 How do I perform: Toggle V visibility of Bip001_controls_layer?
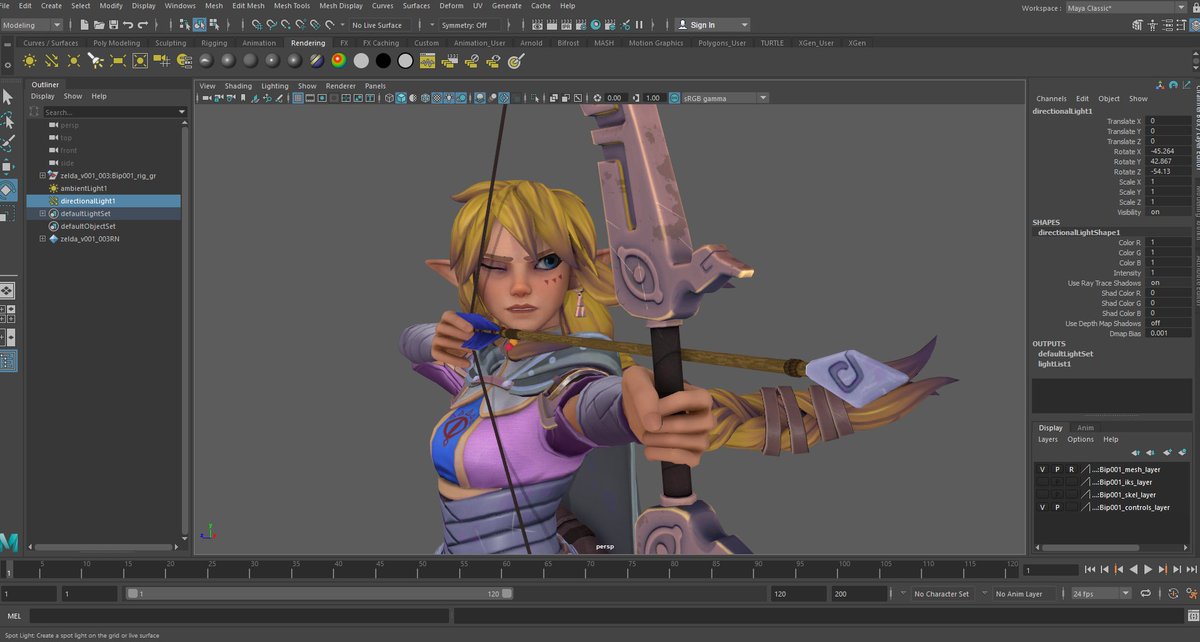1042,507
